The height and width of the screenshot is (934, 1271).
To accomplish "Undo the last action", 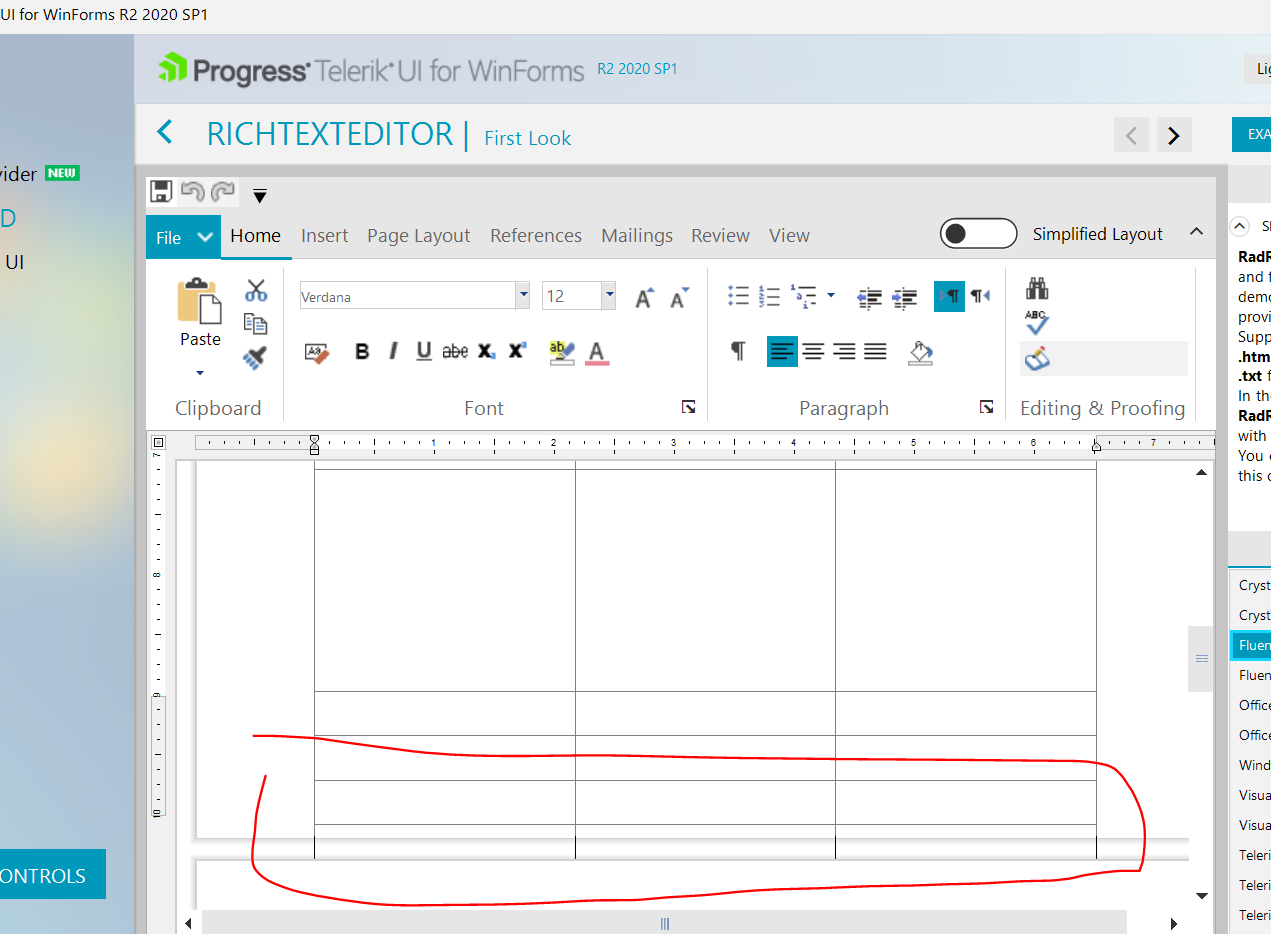I will [192, 192].
